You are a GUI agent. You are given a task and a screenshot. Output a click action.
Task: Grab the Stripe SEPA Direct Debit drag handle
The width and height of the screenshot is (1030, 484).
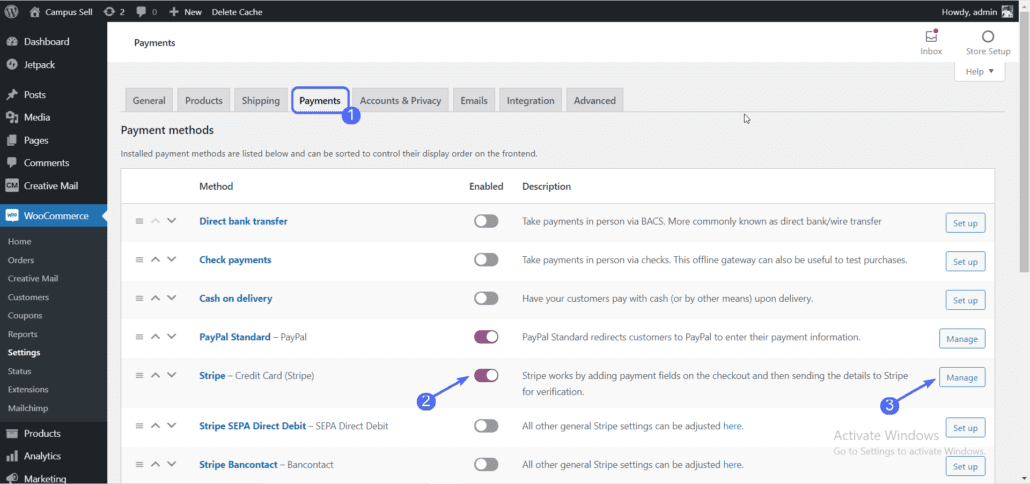pos(139,426)
